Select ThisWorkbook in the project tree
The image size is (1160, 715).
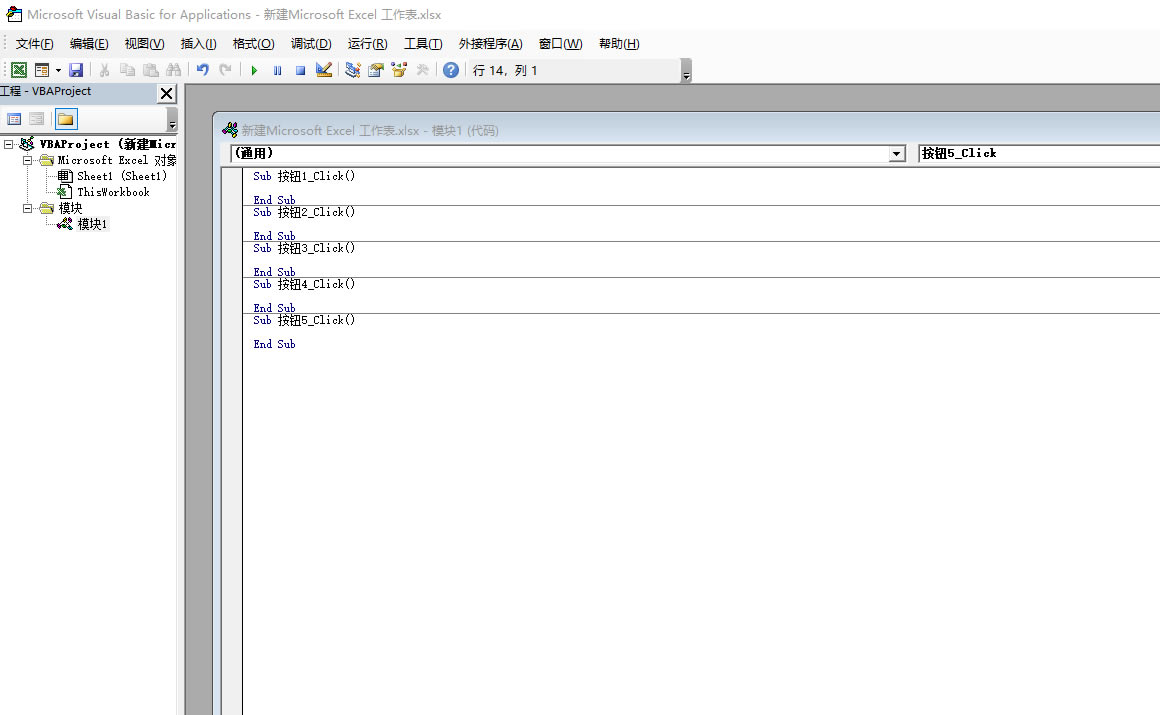(113, 192)
